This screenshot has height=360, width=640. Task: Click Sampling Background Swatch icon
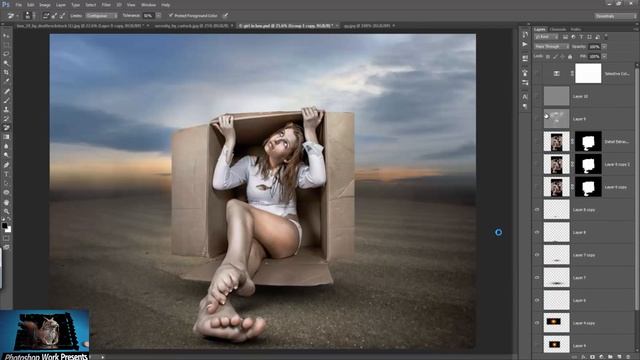62,16
